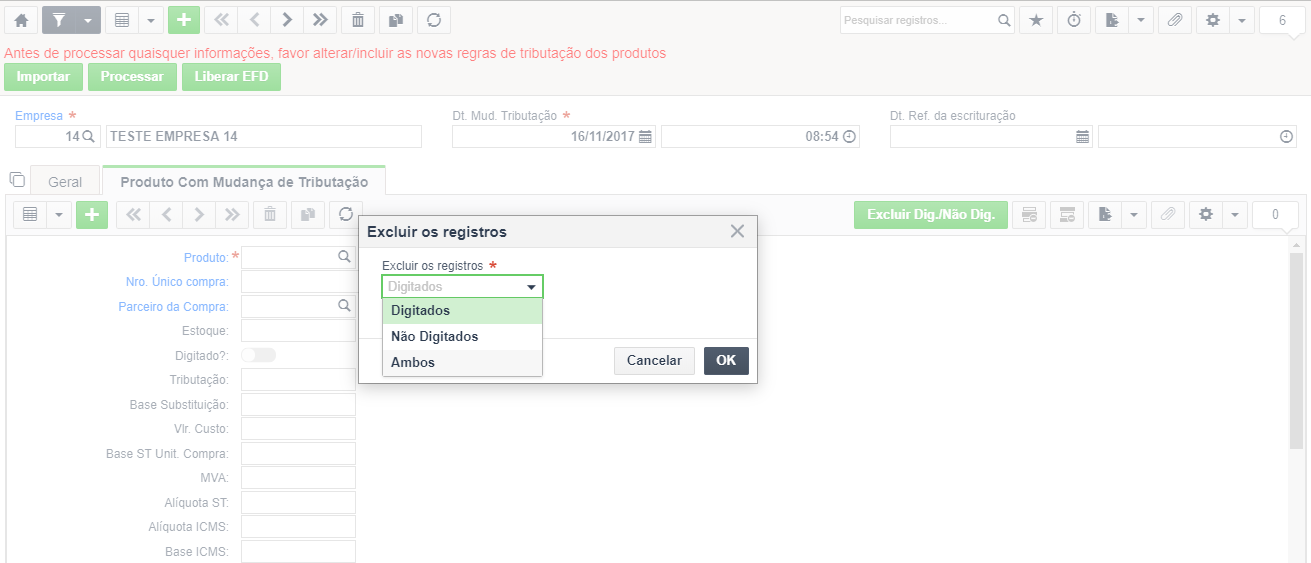The image size is (1311, 563).
Task: Click the top refresh records icon
Action: [434, 20]
